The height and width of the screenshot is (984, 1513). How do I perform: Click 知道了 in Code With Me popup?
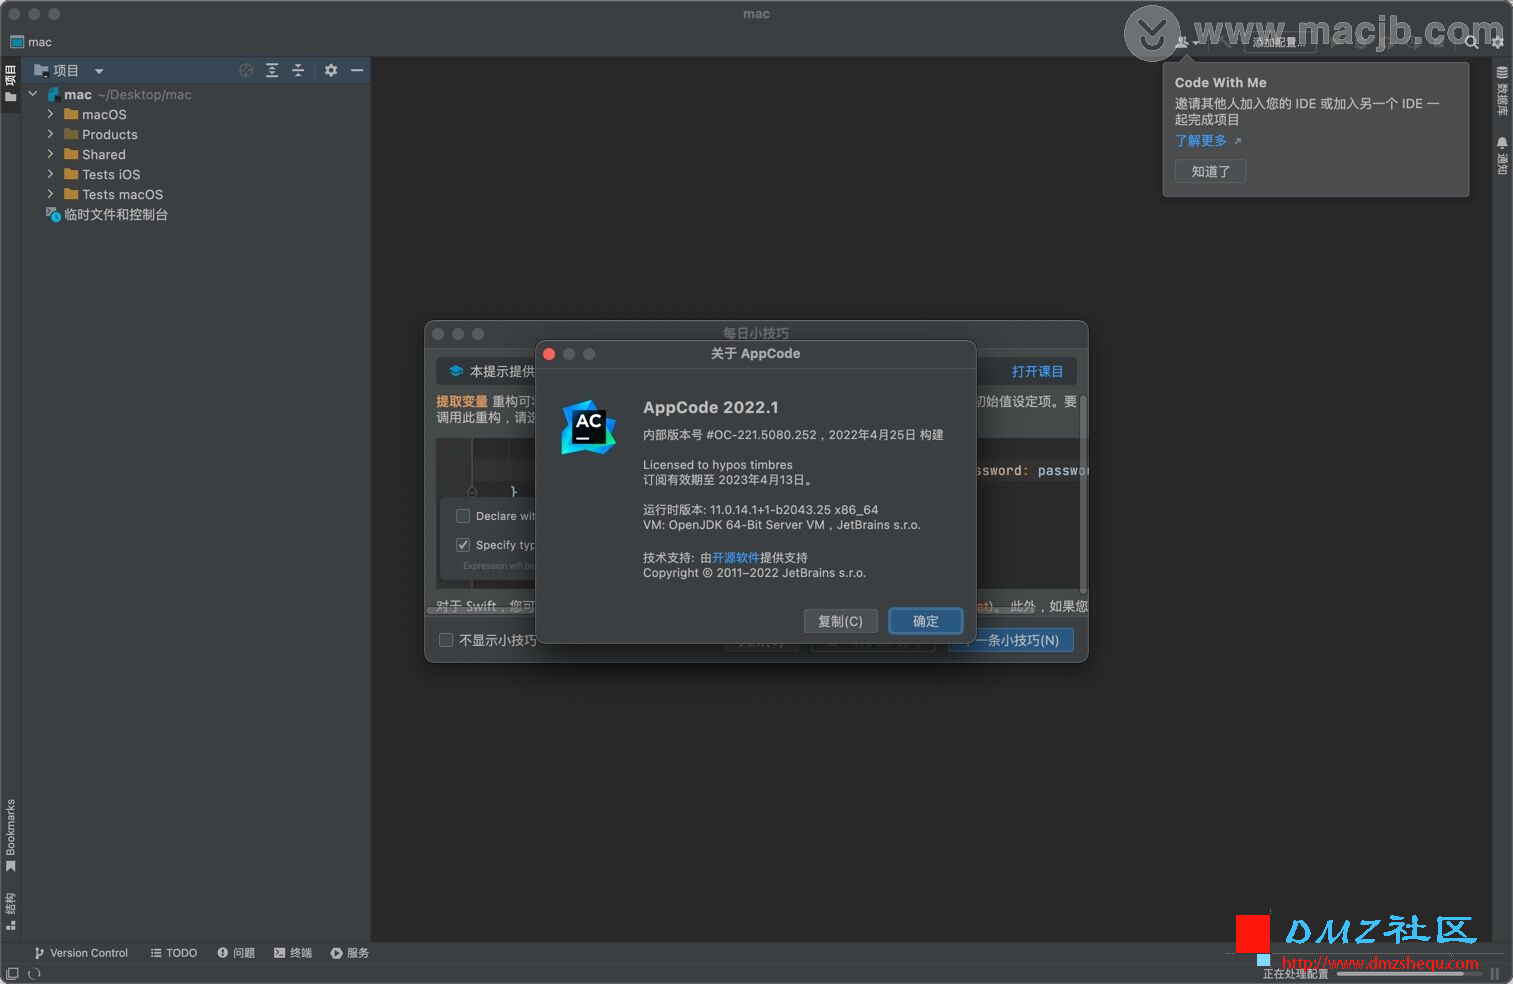[x=1210, y=171]
